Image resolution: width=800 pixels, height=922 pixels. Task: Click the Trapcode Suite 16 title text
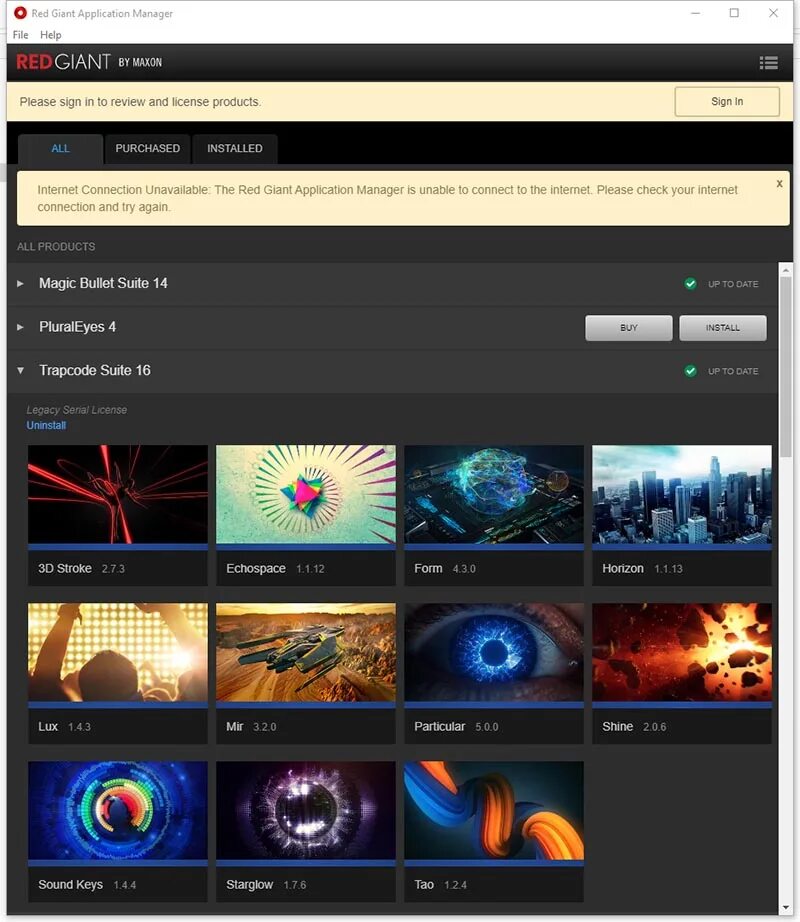pyautogui.click(x=95, y=370)
